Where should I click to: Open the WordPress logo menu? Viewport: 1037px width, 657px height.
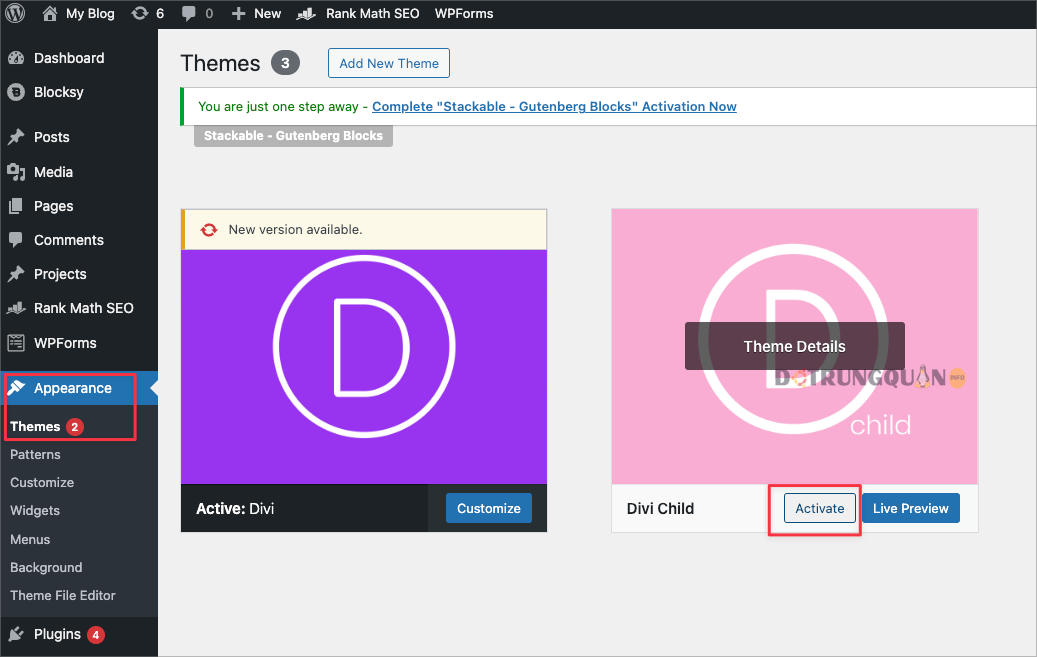pyautogui.click(x=15, y=13)
